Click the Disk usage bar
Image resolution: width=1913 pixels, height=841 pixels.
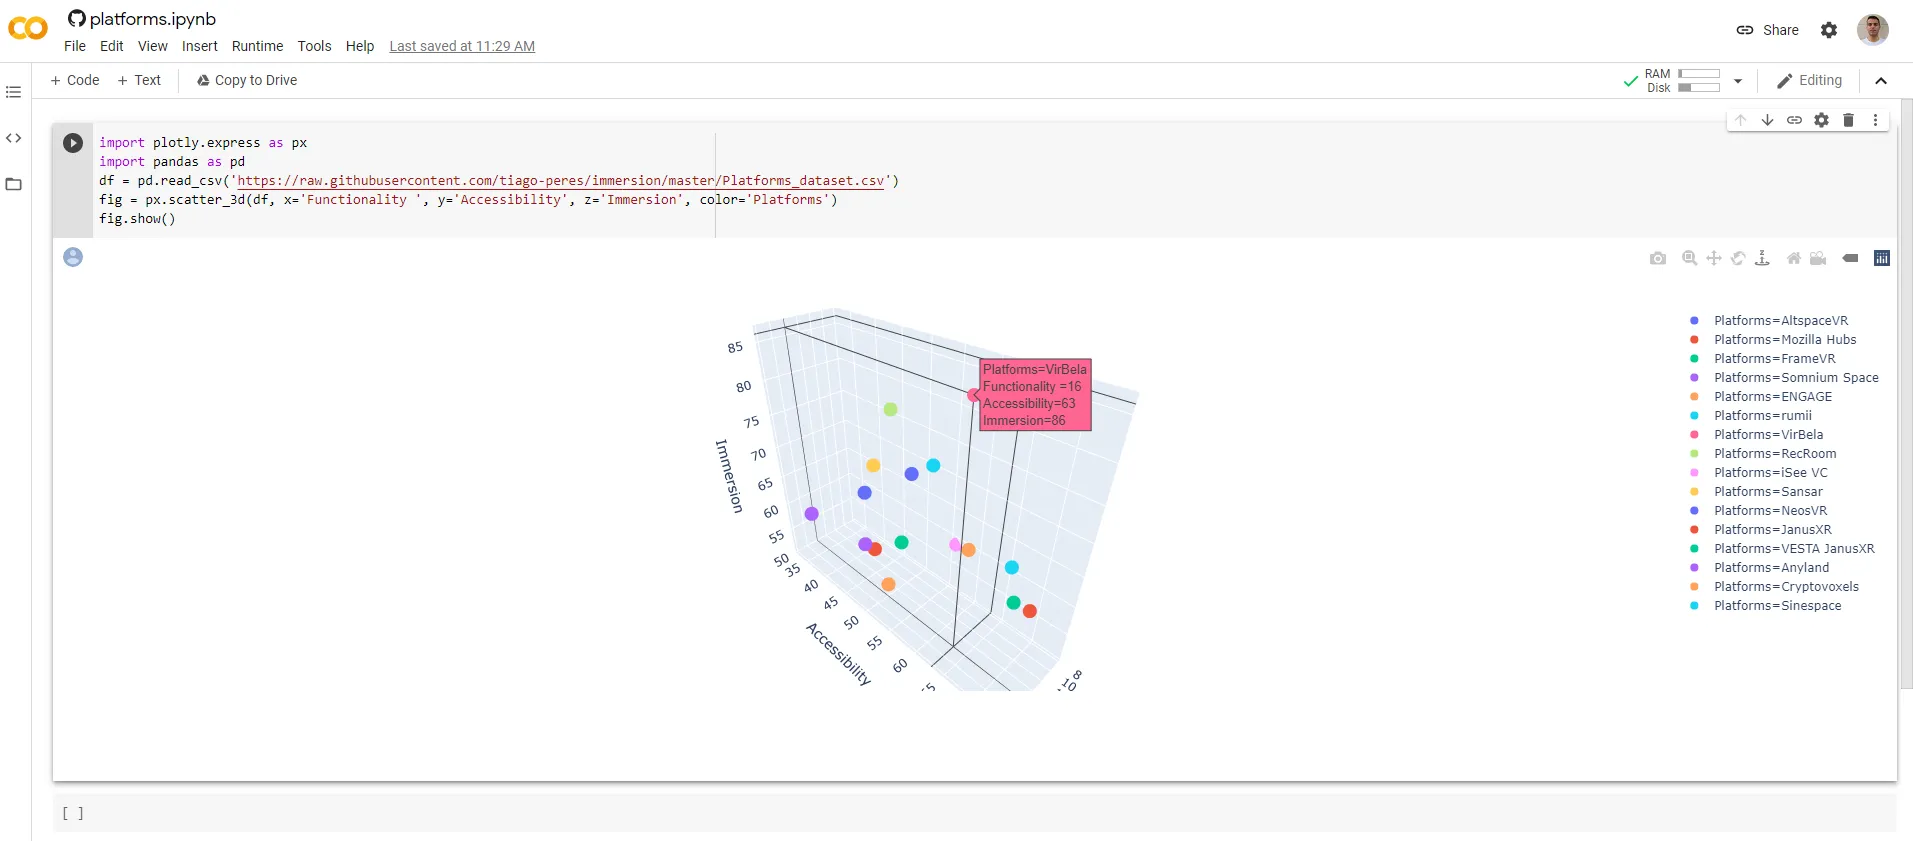point(1699,88)
